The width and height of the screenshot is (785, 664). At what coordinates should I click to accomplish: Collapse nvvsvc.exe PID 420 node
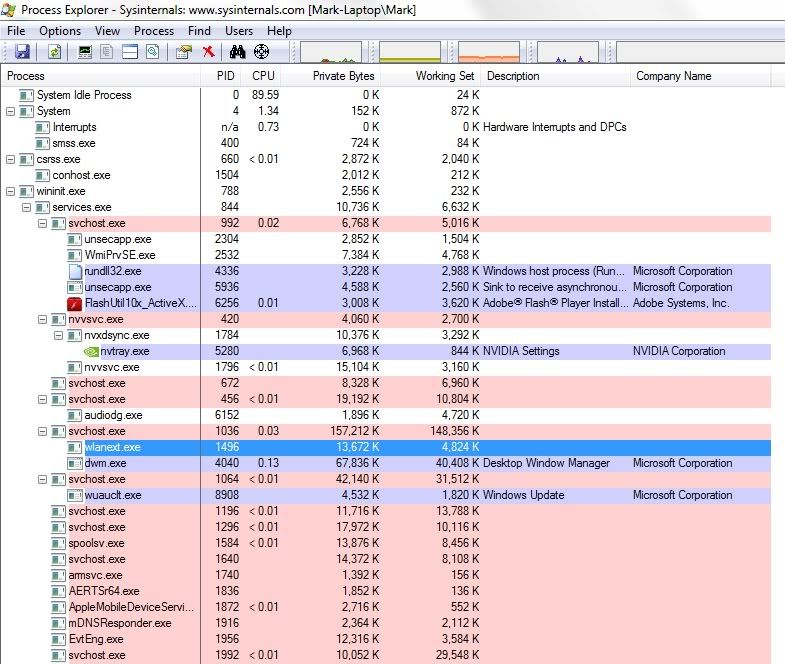(42, 319)
